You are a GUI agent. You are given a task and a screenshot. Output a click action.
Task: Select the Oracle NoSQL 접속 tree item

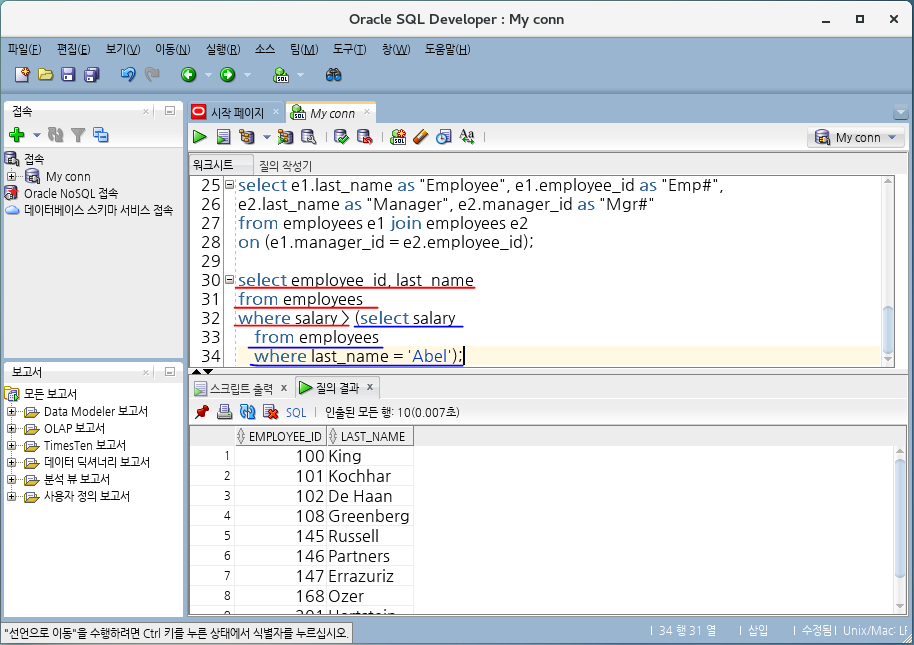pyautogui.click(x=71, y=193)
